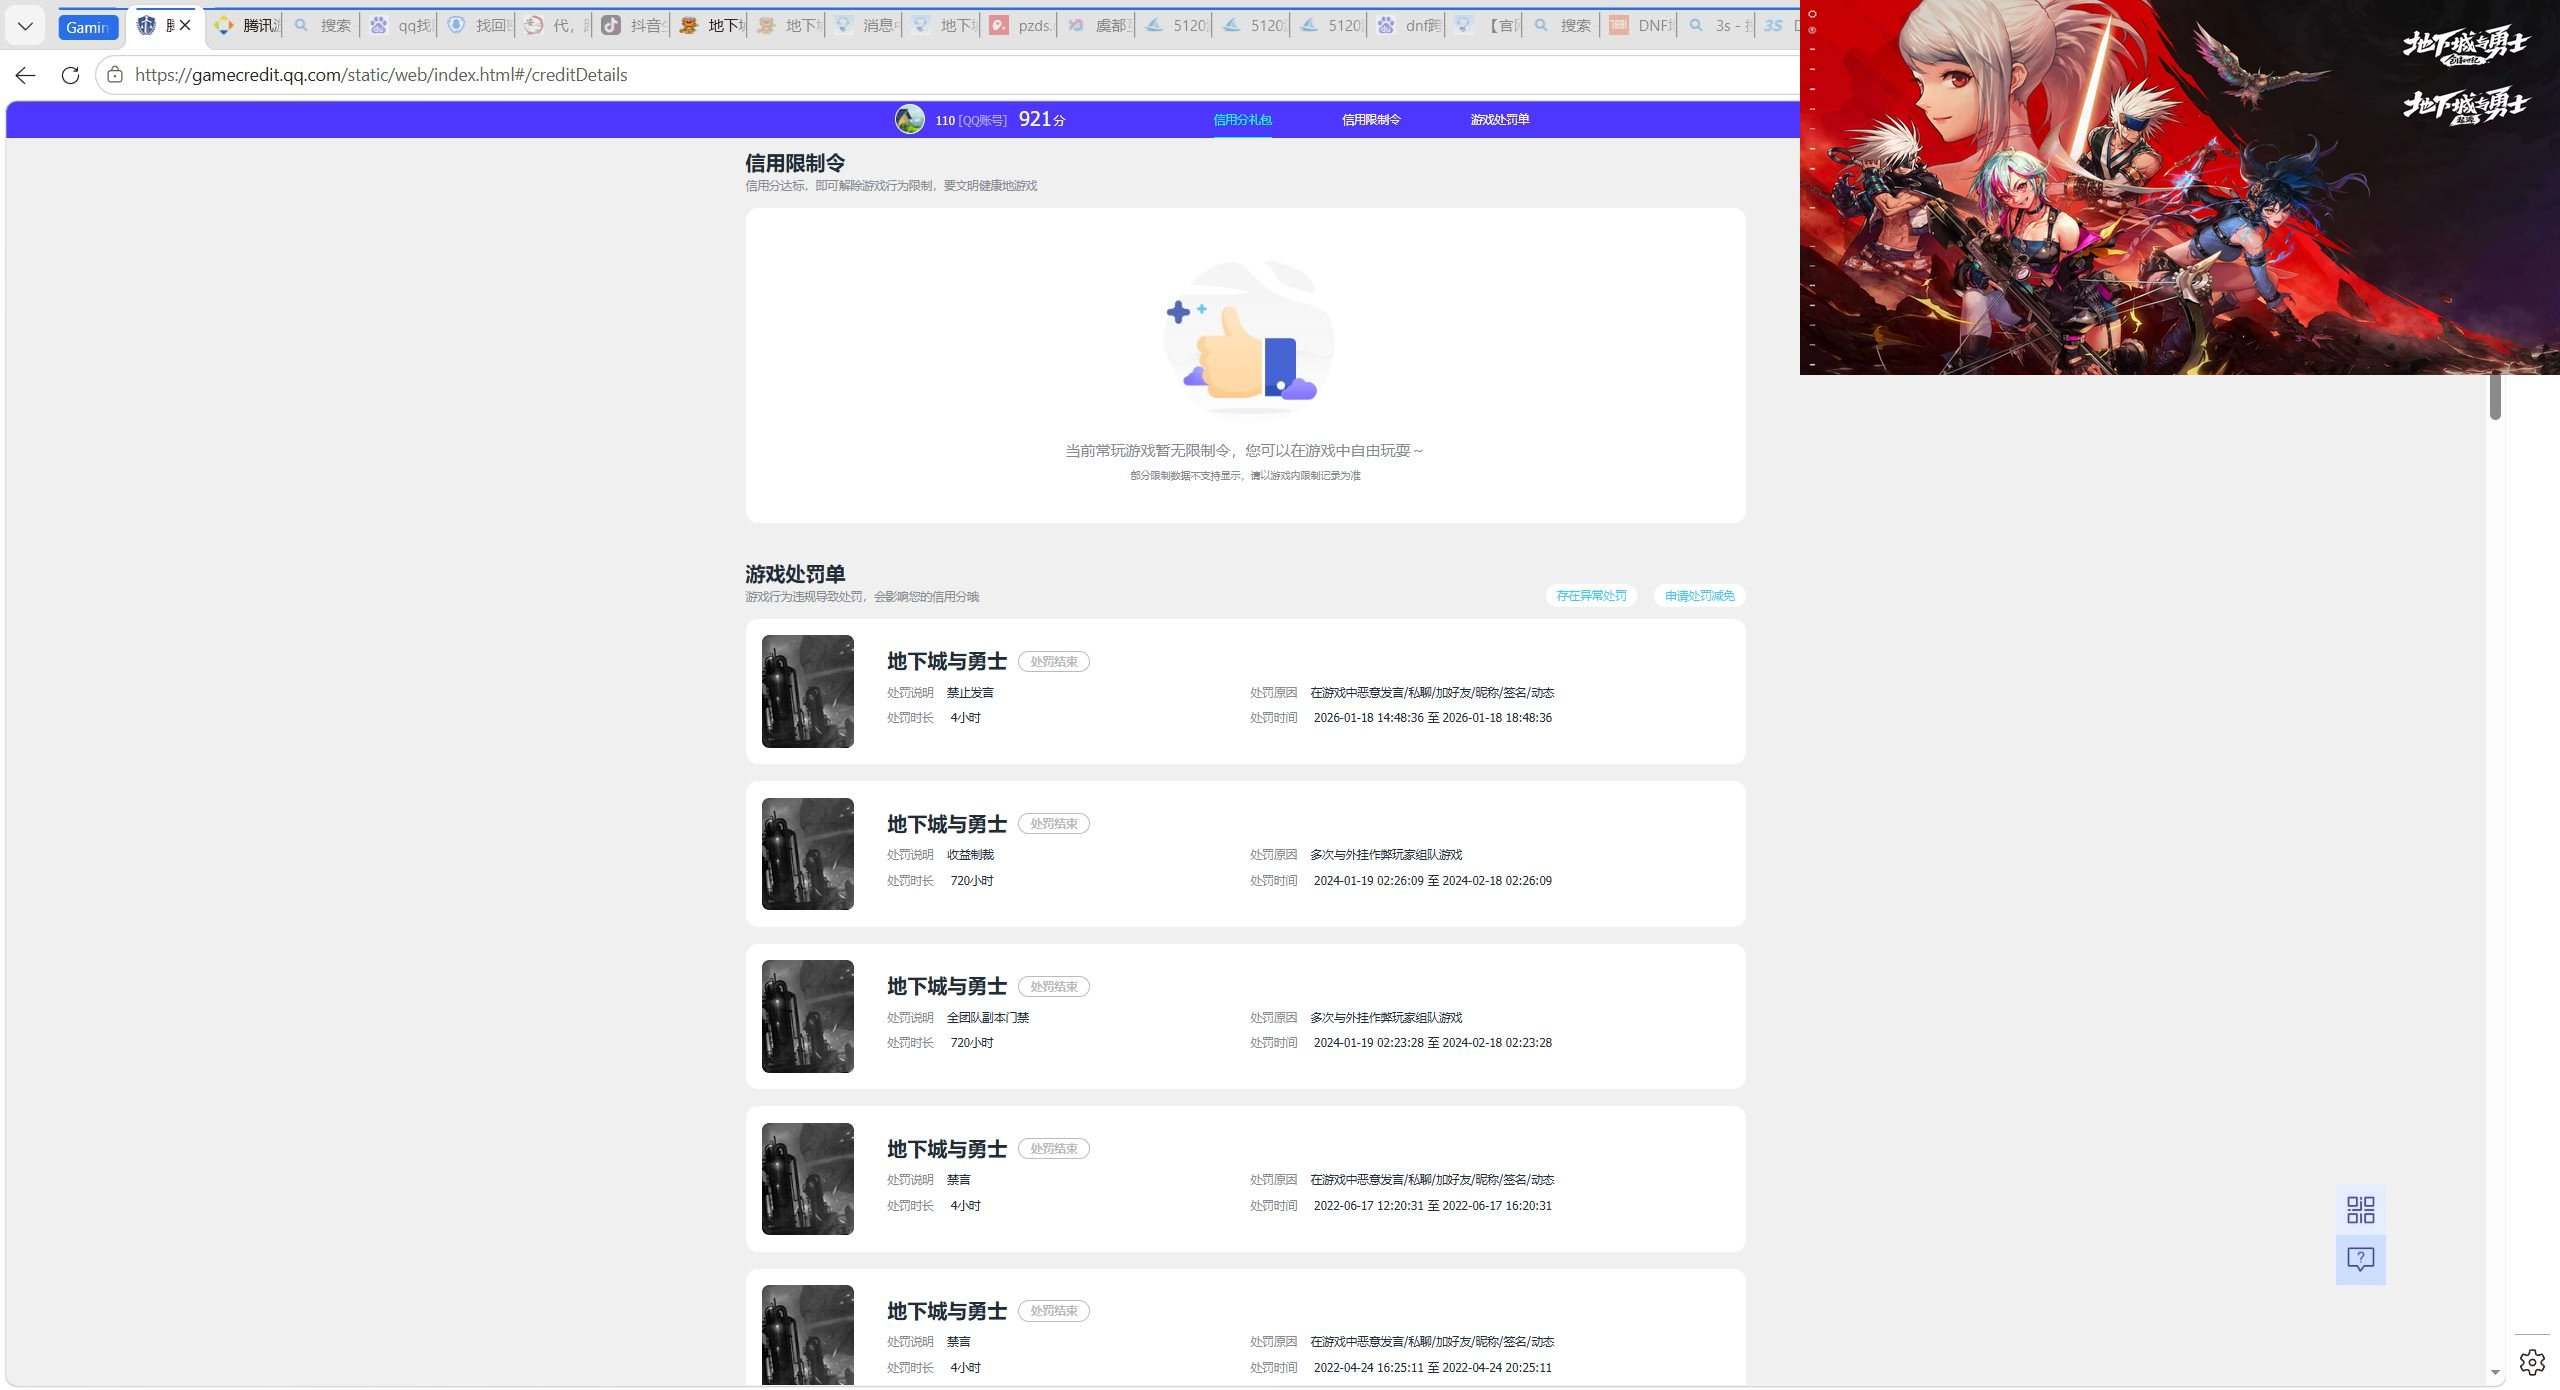Select the 游戏处罚单 section heading
2560x1390 pixels.
795,574
